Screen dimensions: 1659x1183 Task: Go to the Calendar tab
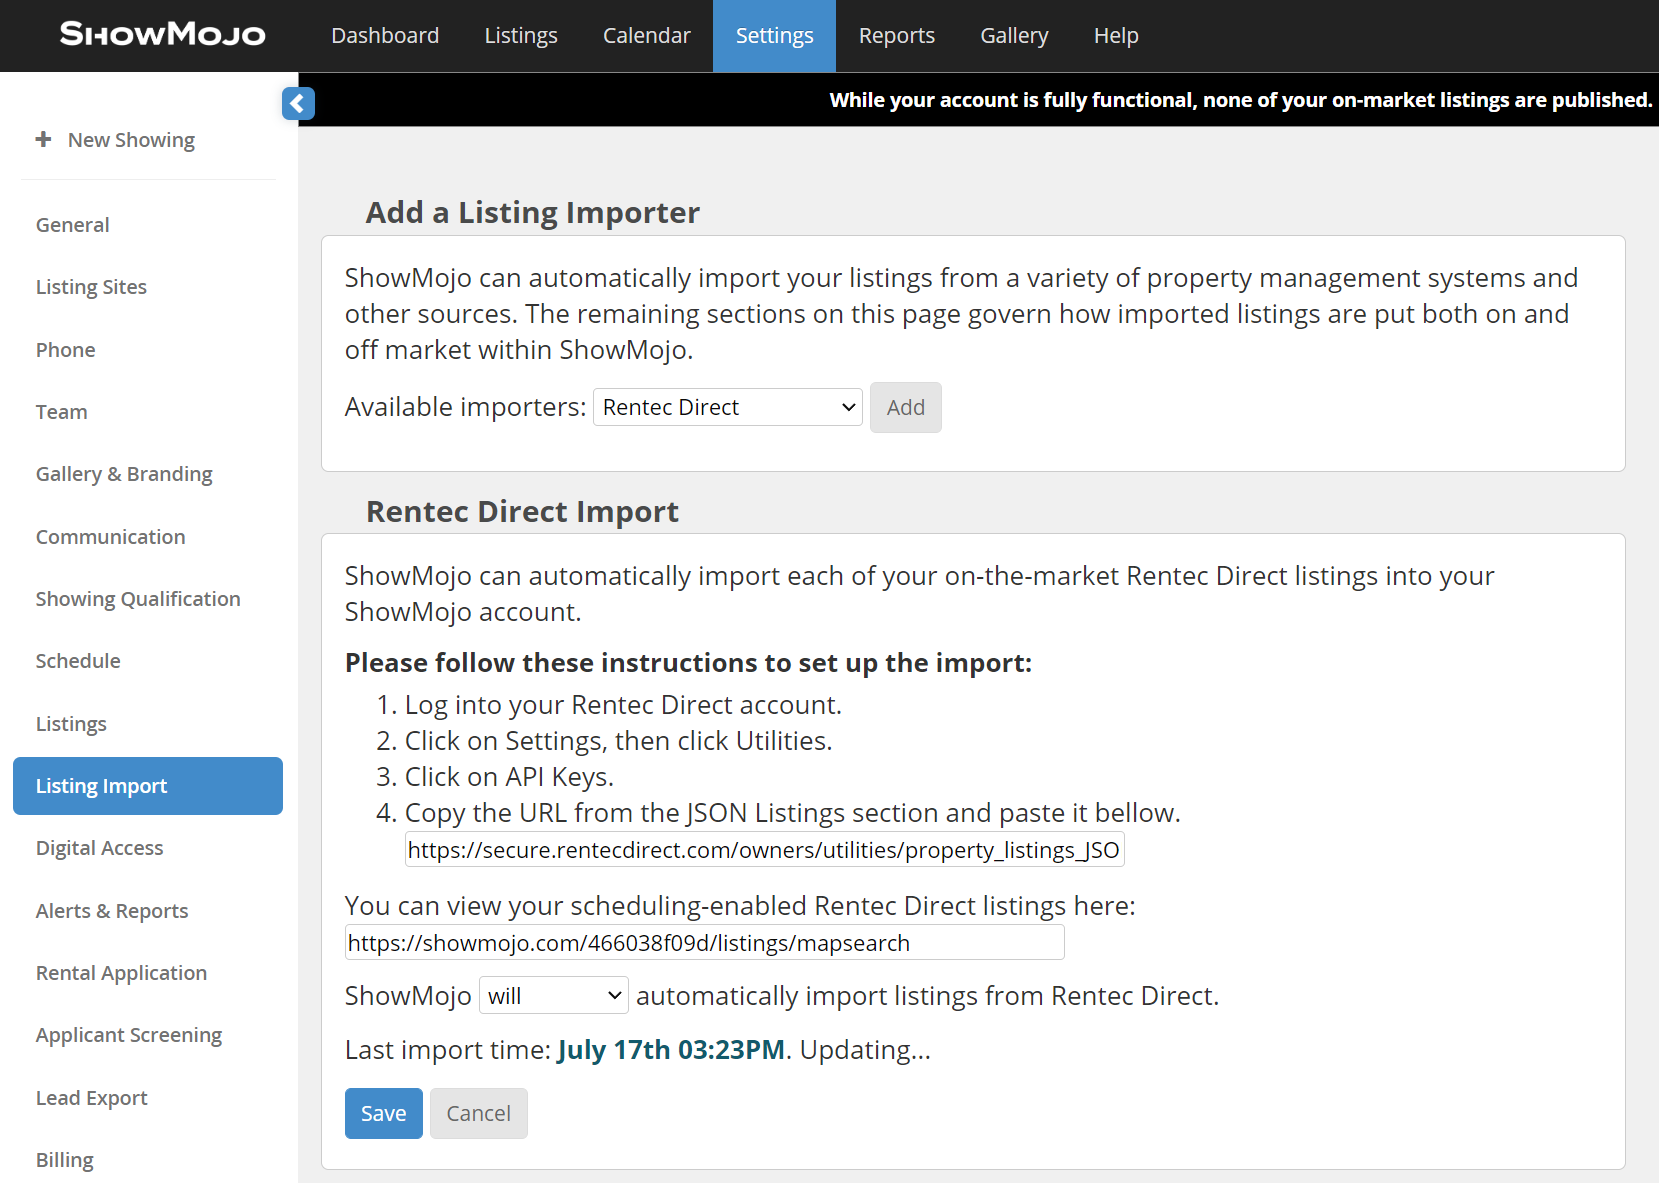(646, 36)
